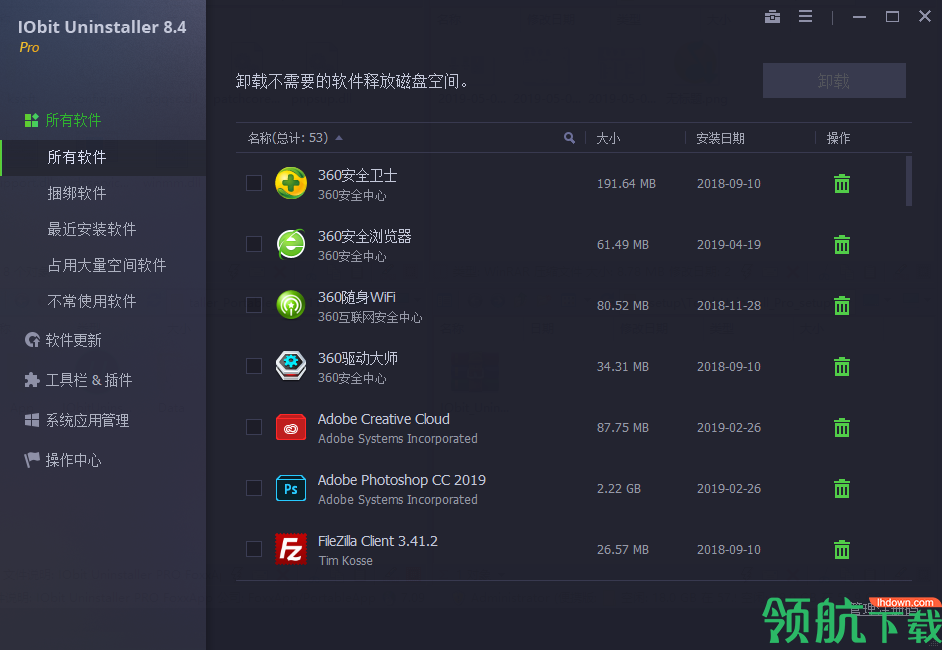Tick the checkbox for 360安全卫士
Screen dimensions: 942x650
coord(254,183)
